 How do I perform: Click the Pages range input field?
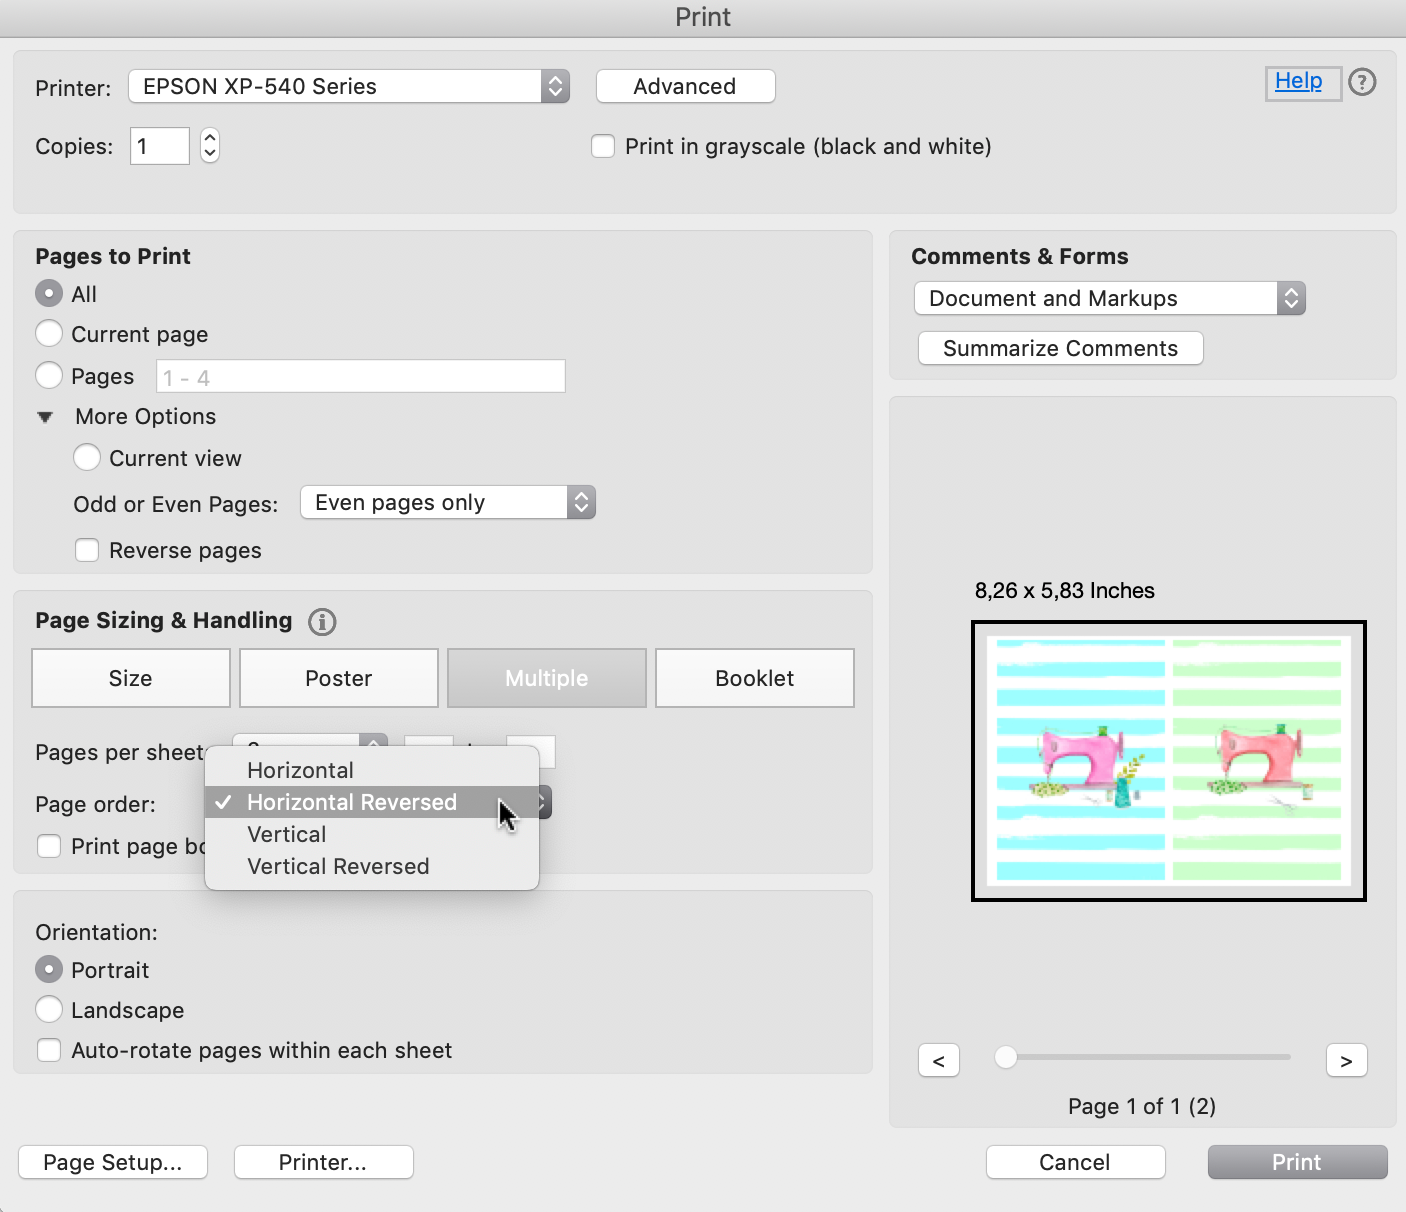pos(360,377)
